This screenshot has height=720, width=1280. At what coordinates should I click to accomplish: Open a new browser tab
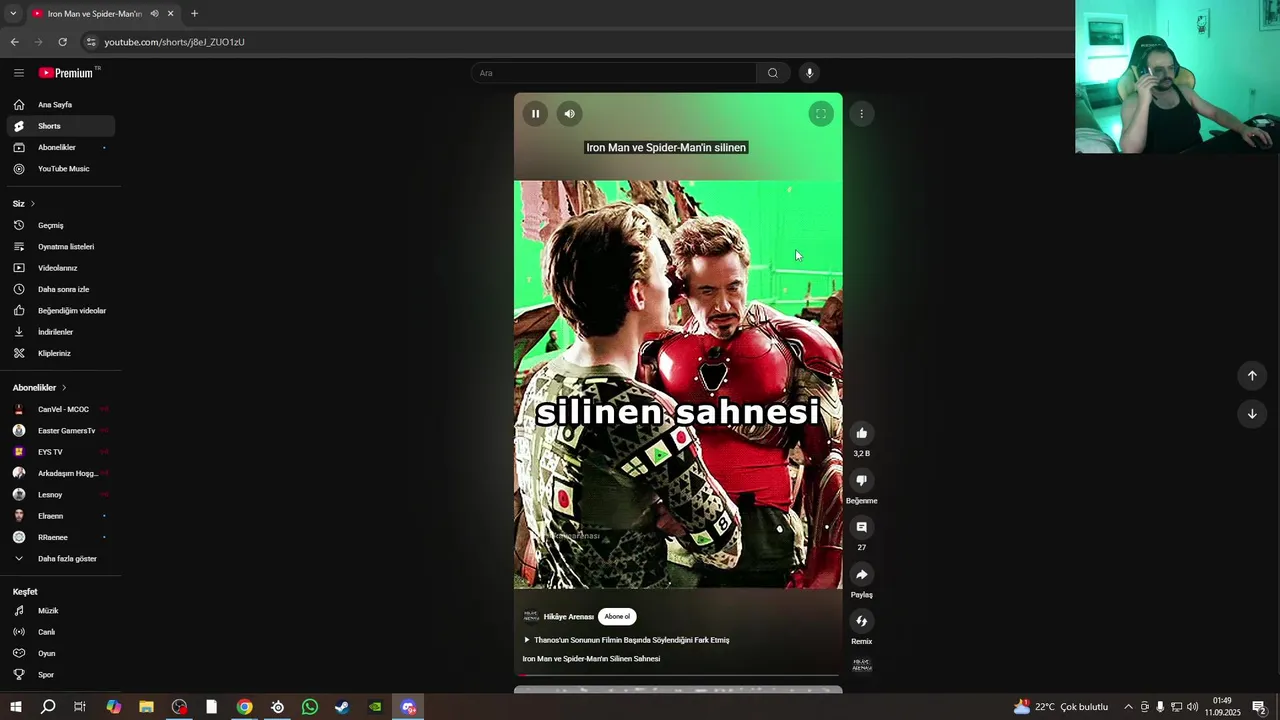click(x=194, y=14)
